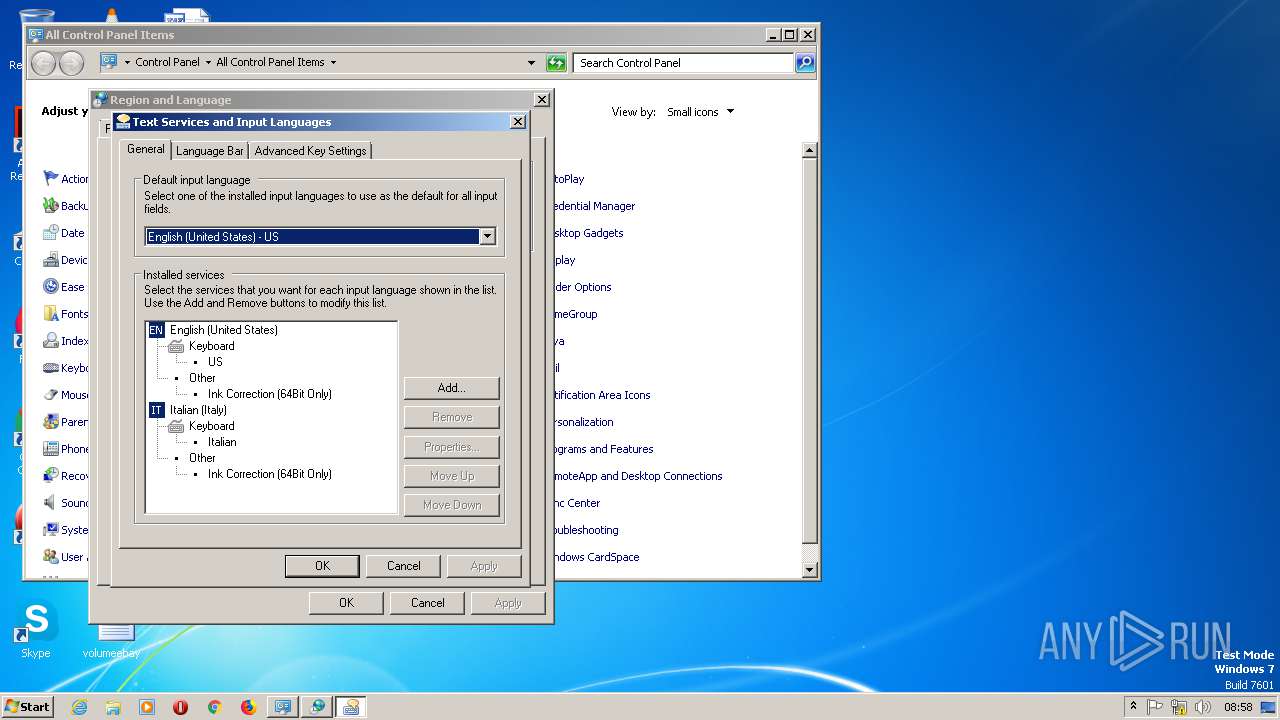Click the clock showing 08:58
This screenshot has height=720, width=1280.
[x=1238, y=707]
